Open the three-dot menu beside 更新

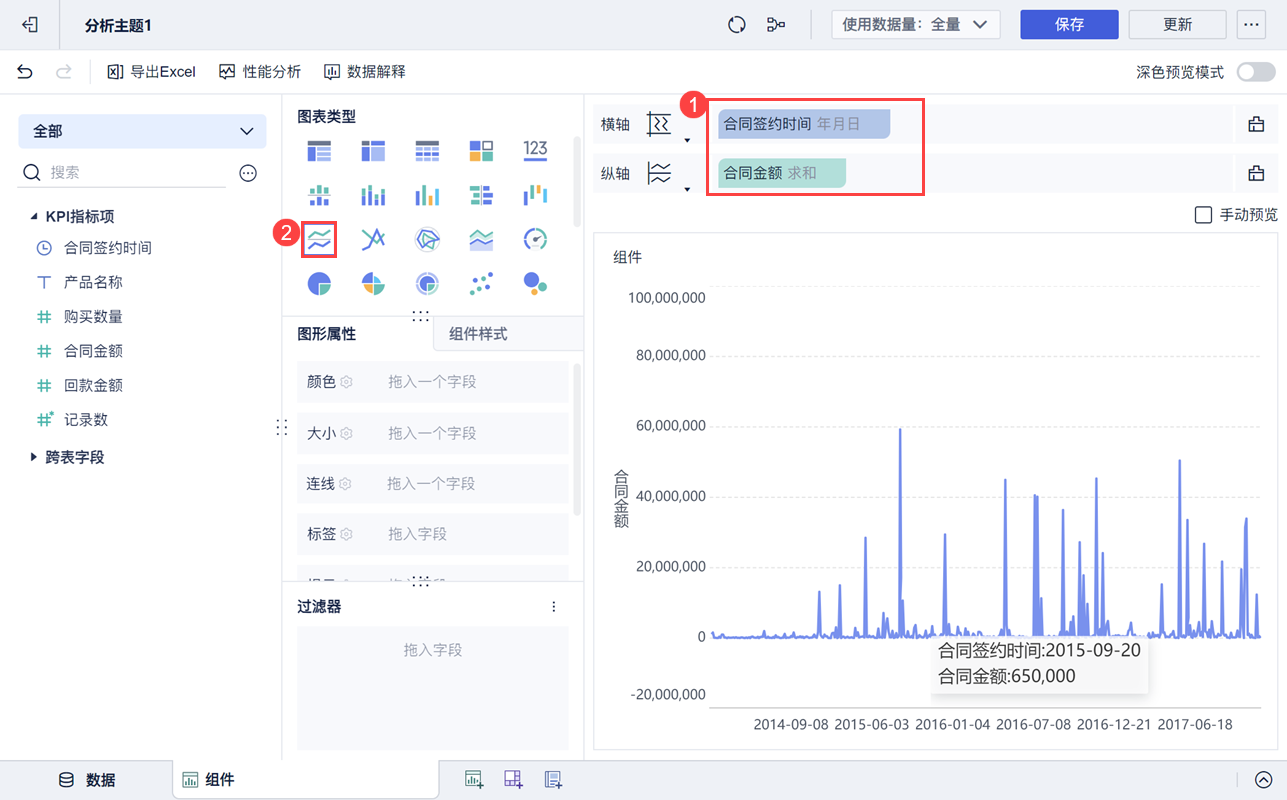coord(1251,25)
